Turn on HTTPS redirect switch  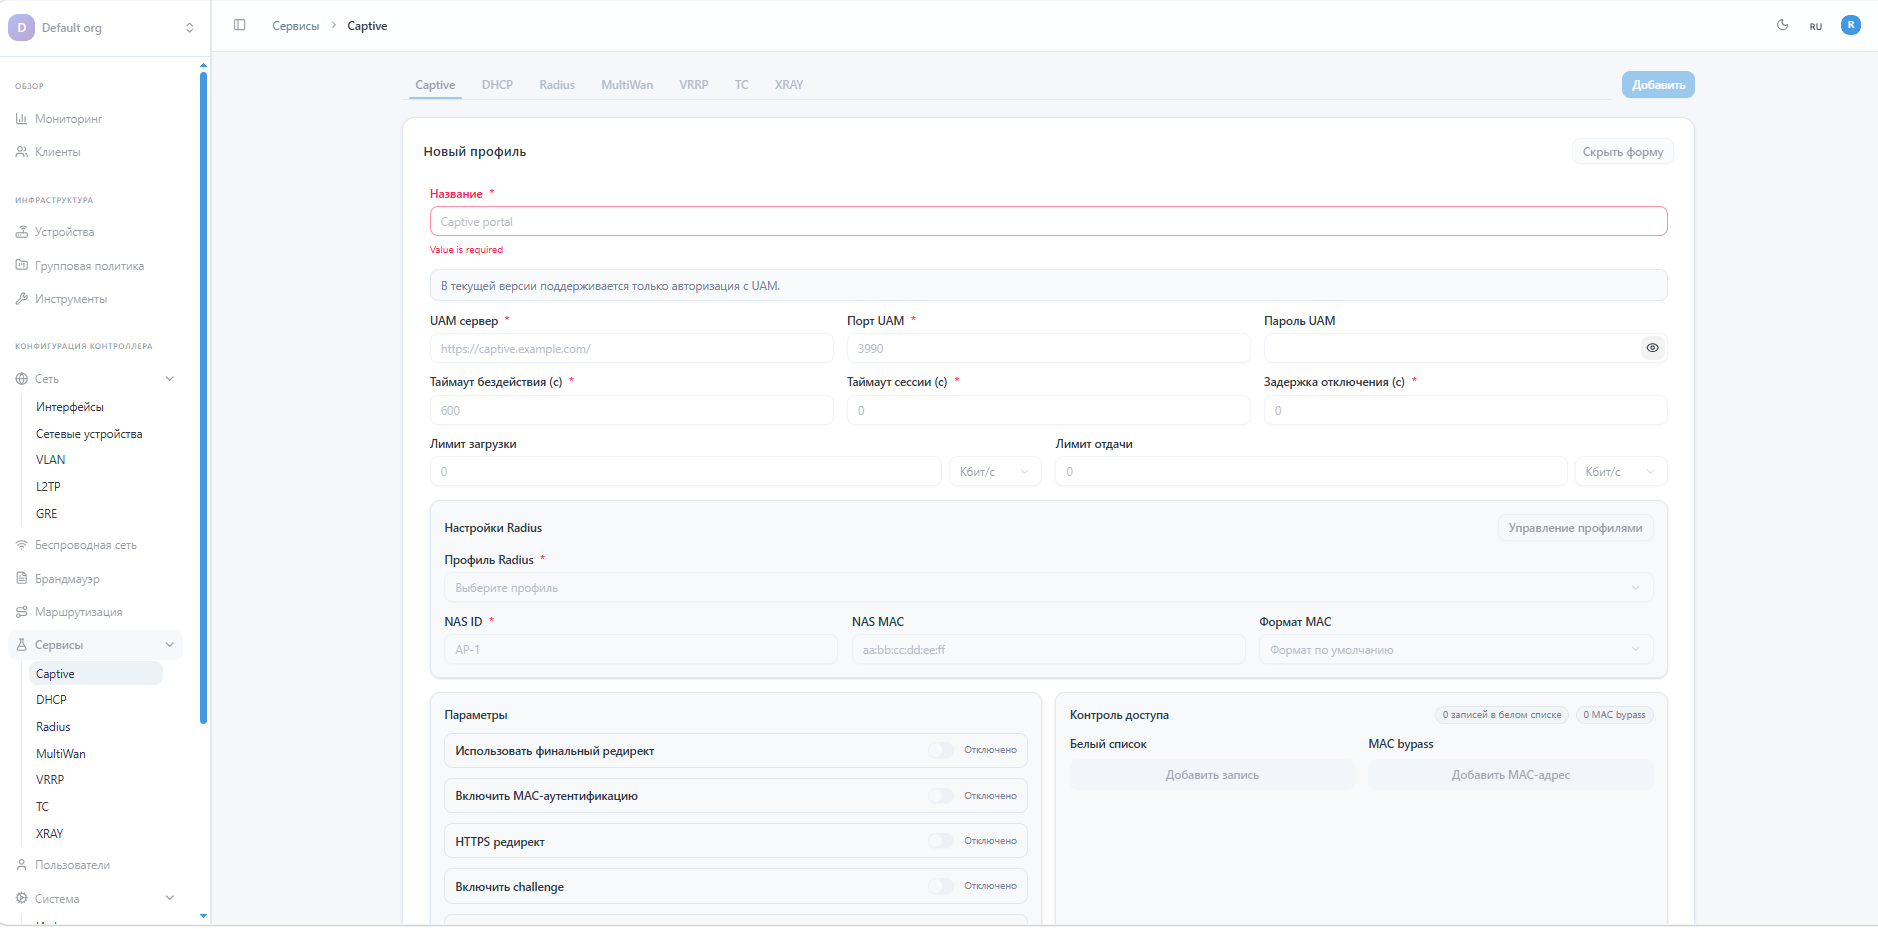click(x=941, y=841)
